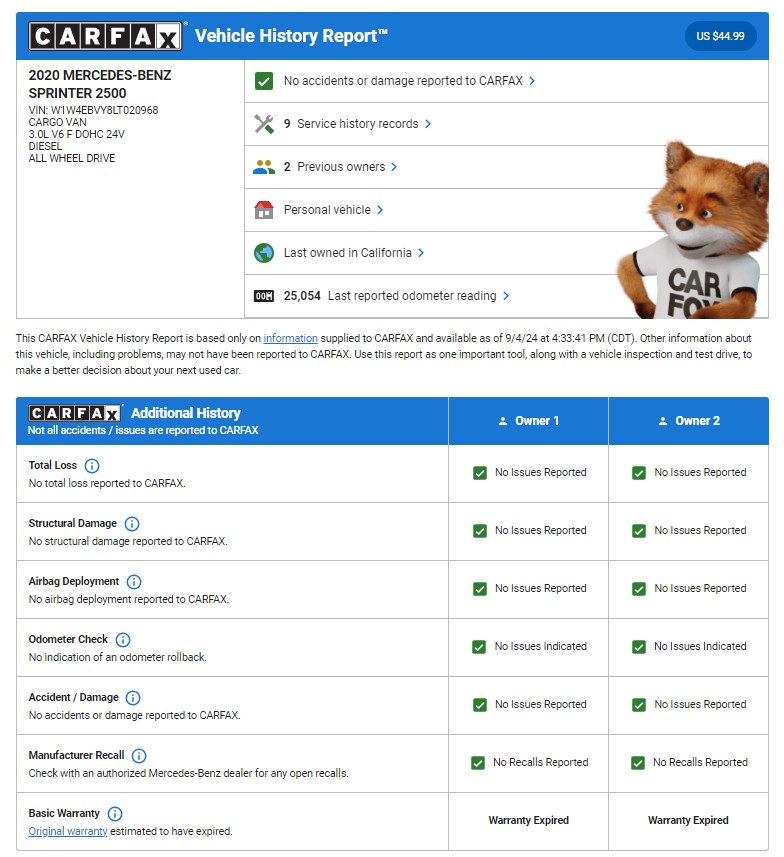The width and height of the screenshot is (784, 857).
Task: Click Odometer Check check mark for Owner 2
Action: [639, 647]
